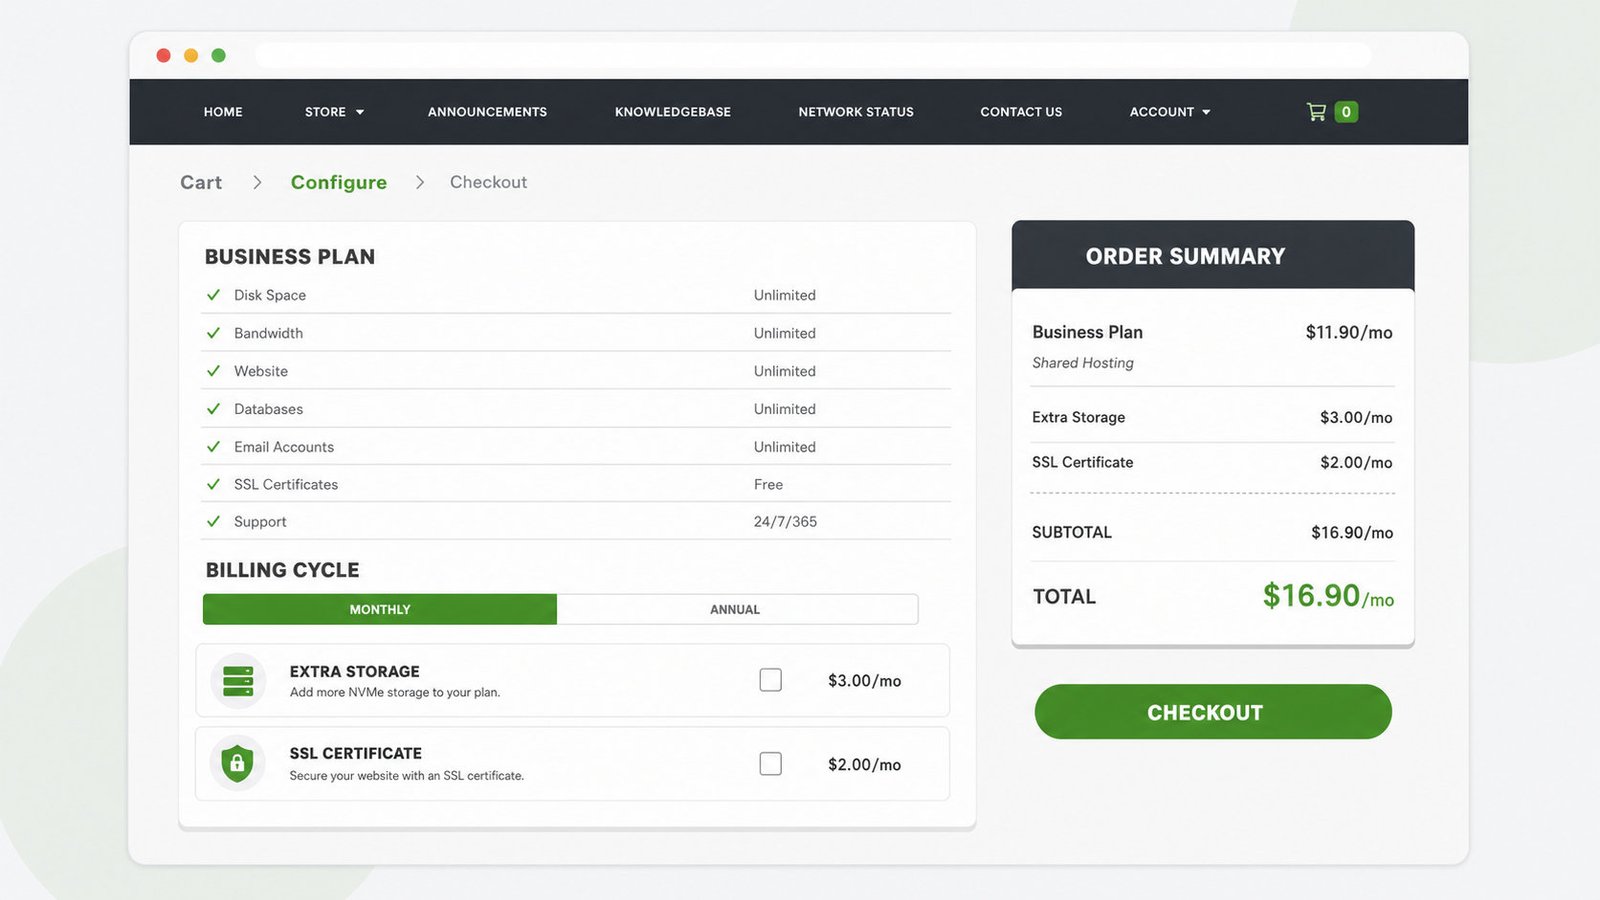Click the SSL Certificate shield icon
Image resolution: width=1600 pixels, height=900 pixels.
click(237, 764)
